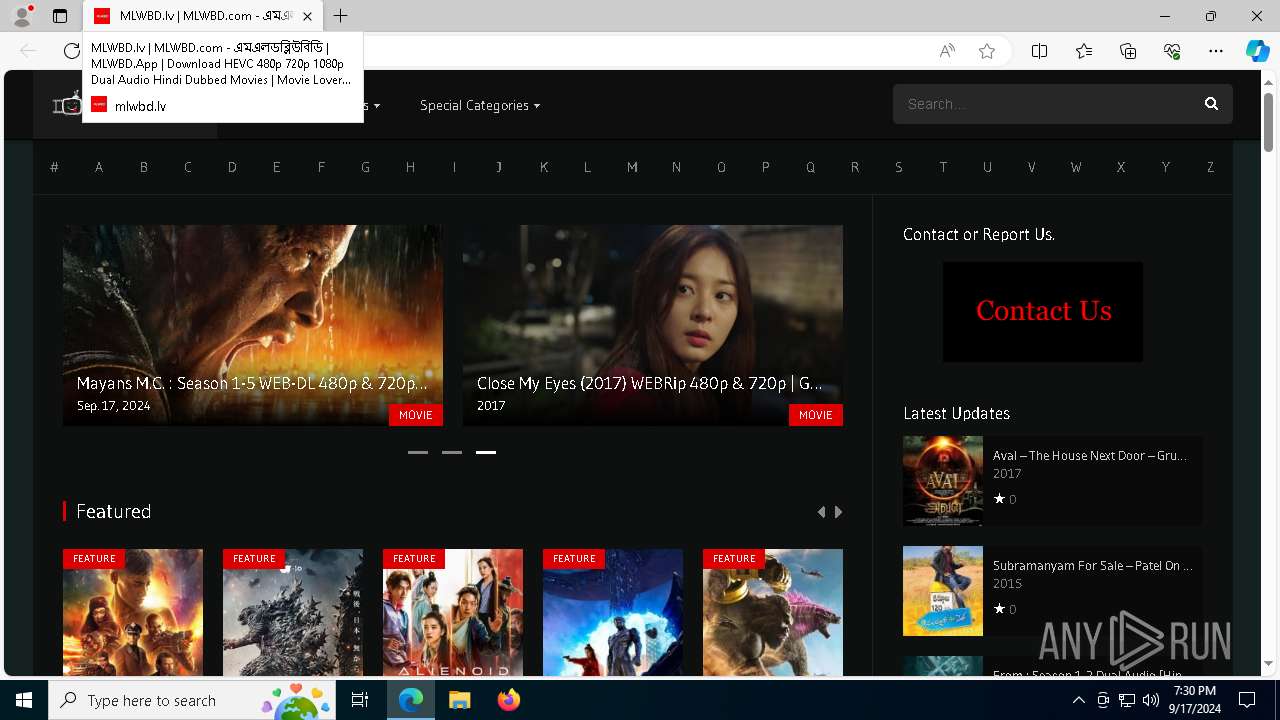Open the Edge profile icon
Viewport: 1280px width, 720px height.
pyautogui.click(x=22, y=16)
